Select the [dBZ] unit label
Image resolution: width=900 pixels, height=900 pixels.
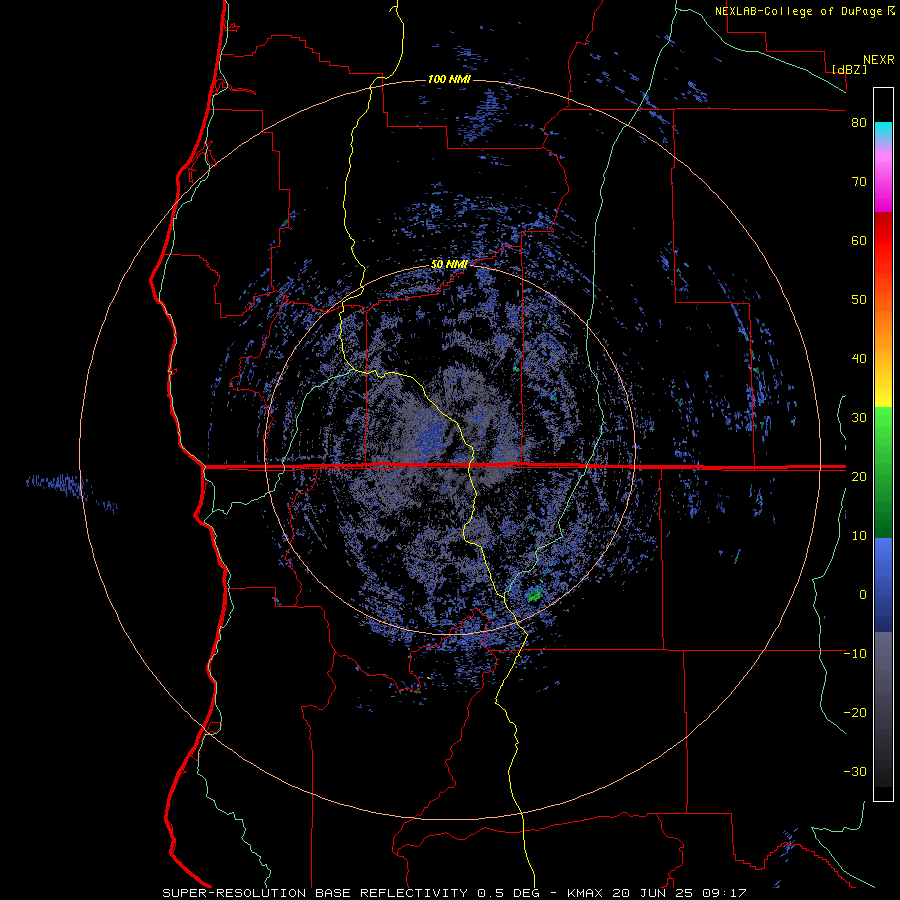849,69
